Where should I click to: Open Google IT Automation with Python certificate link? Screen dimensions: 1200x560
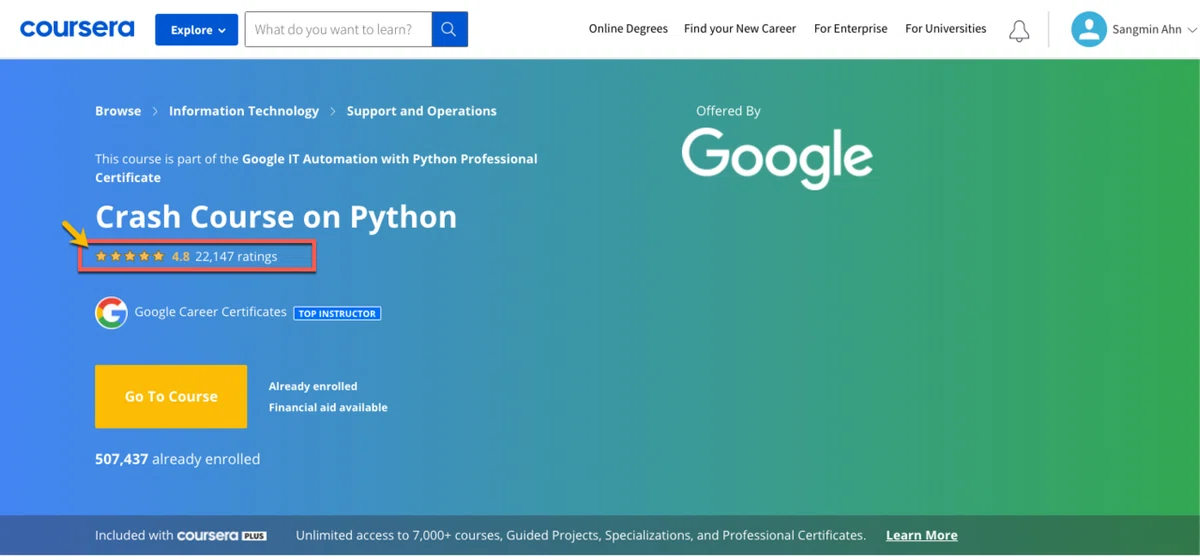[316, 168]
